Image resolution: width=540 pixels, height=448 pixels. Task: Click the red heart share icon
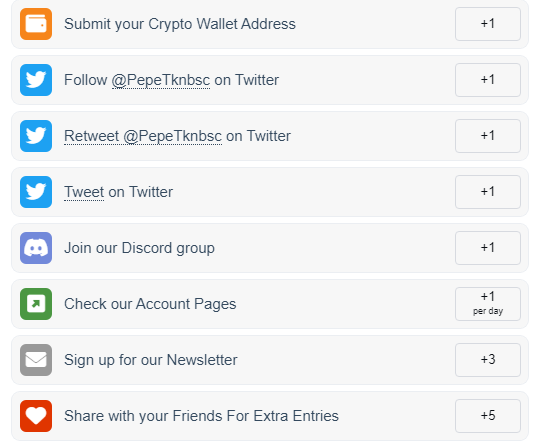tap(36, 416)
